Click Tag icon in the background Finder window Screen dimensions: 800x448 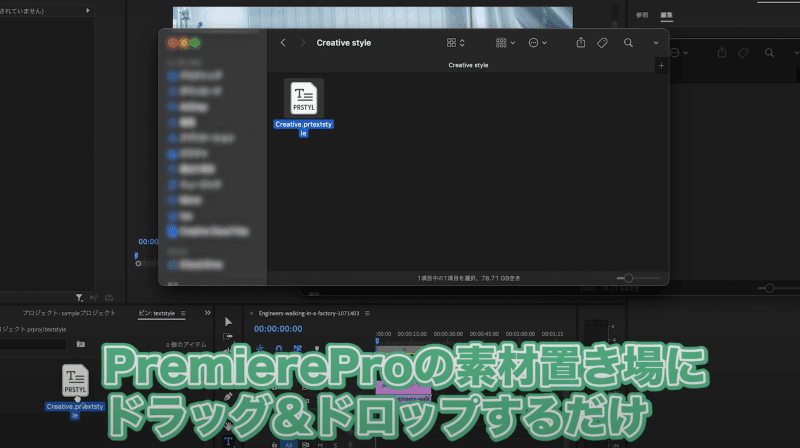point(743,53)
